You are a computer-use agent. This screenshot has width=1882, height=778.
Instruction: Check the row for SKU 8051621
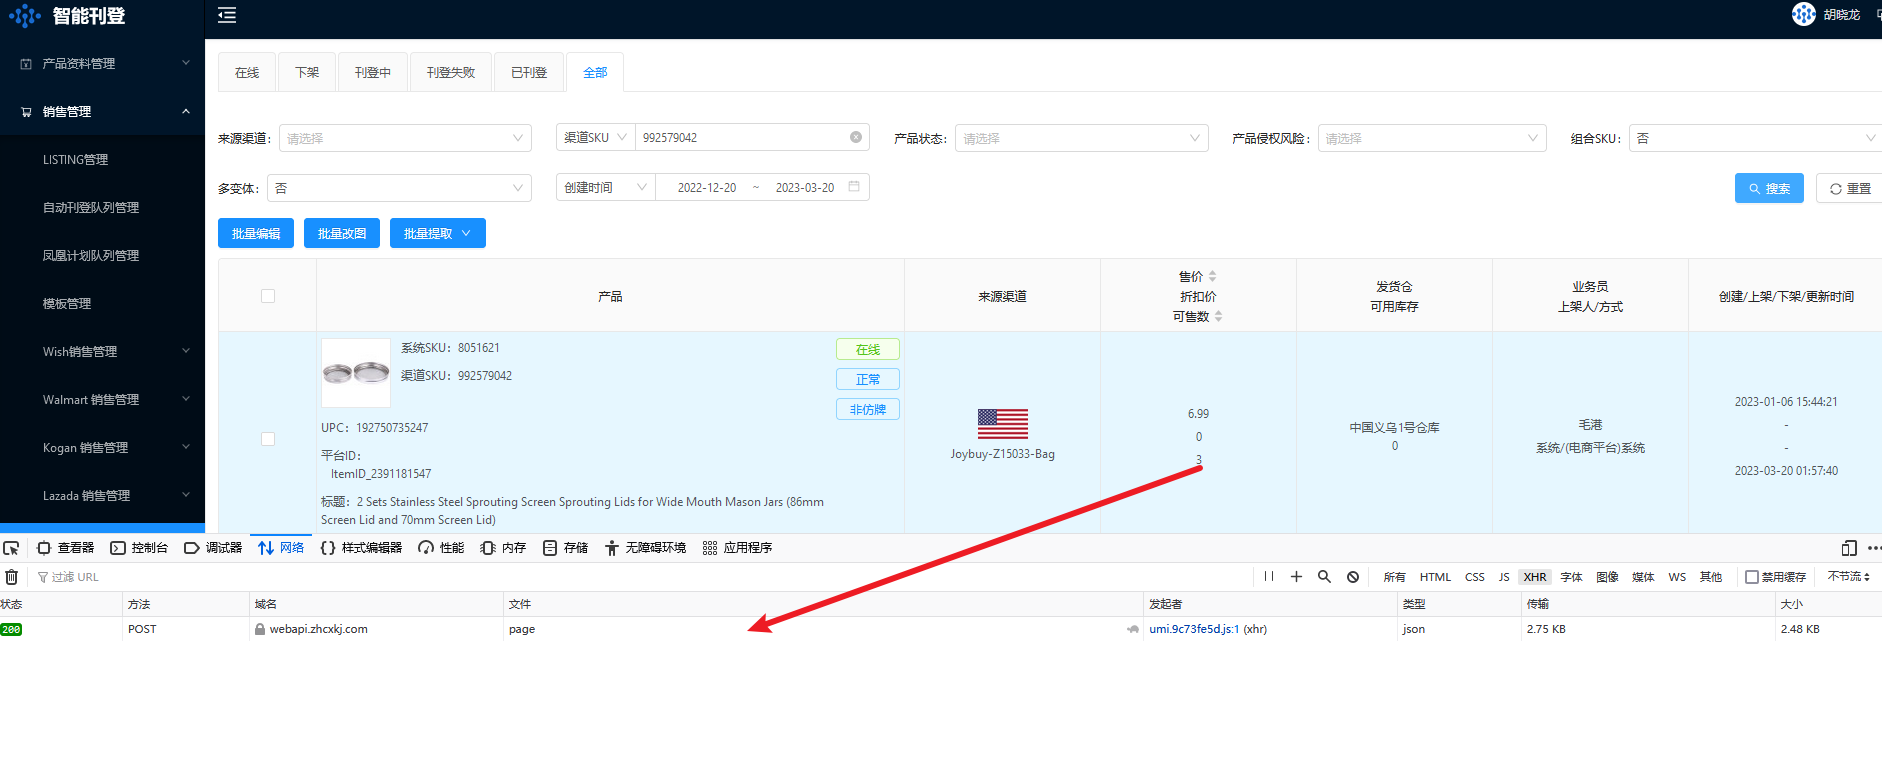[x=268, y=439]
